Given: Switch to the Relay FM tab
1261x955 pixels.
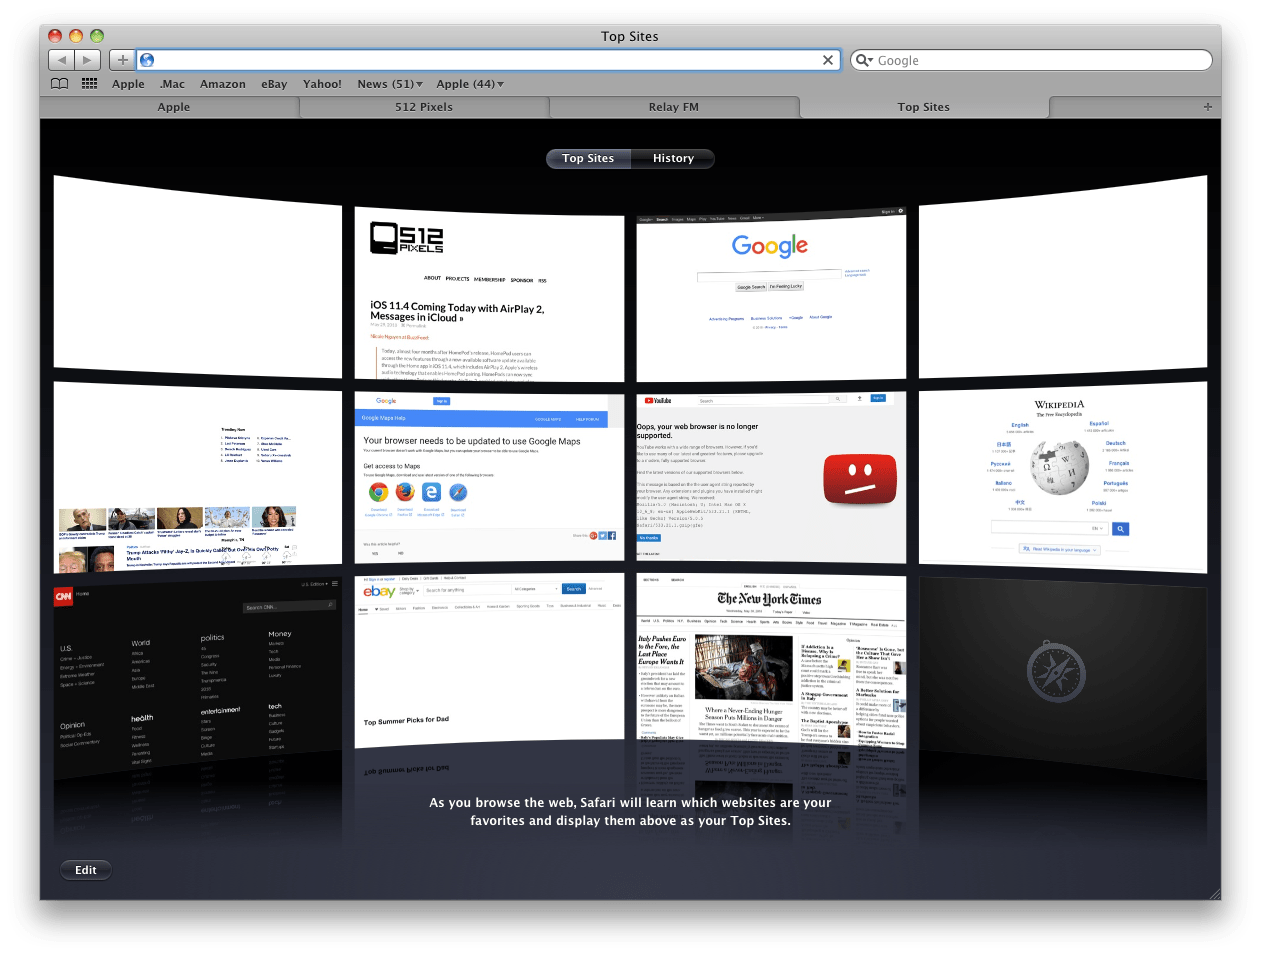Looking at the screenshot, I should [x=674, y=107].
